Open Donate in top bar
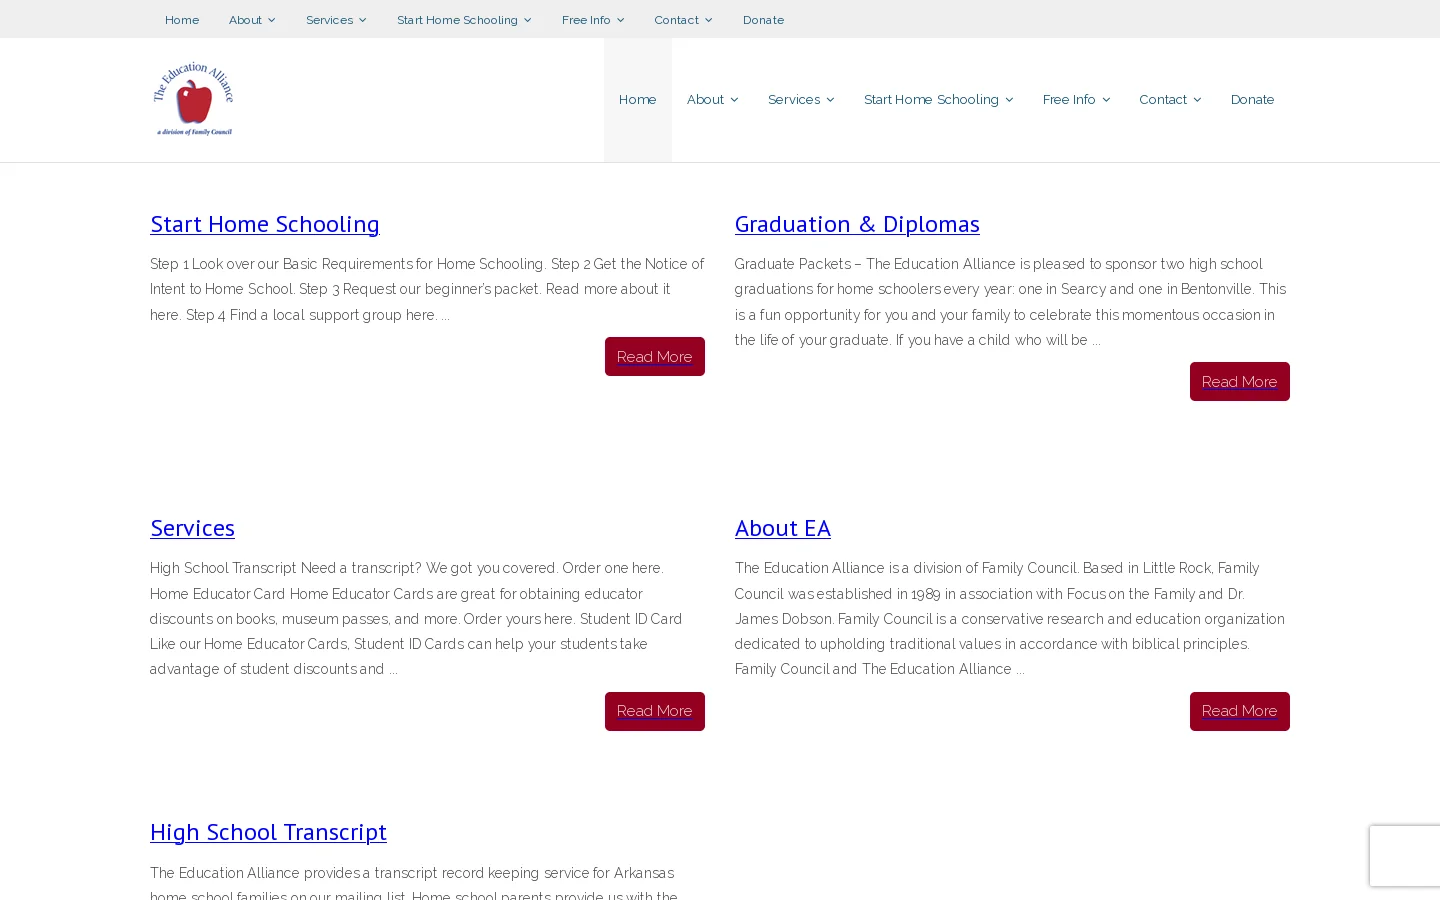The height and width of the screenshot is (900, 1440). tap(763, 20)
